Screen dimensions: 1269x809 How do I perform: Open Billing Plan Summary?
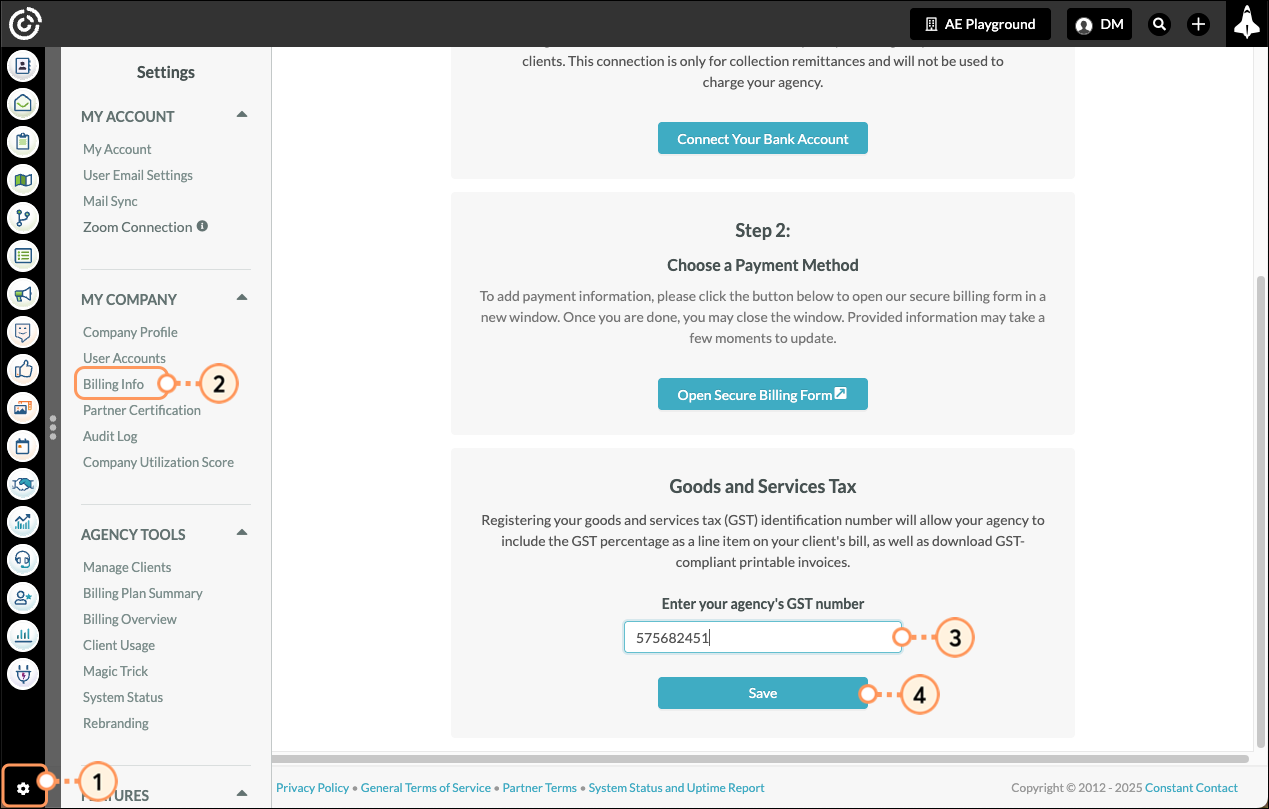tap(143, 593)
